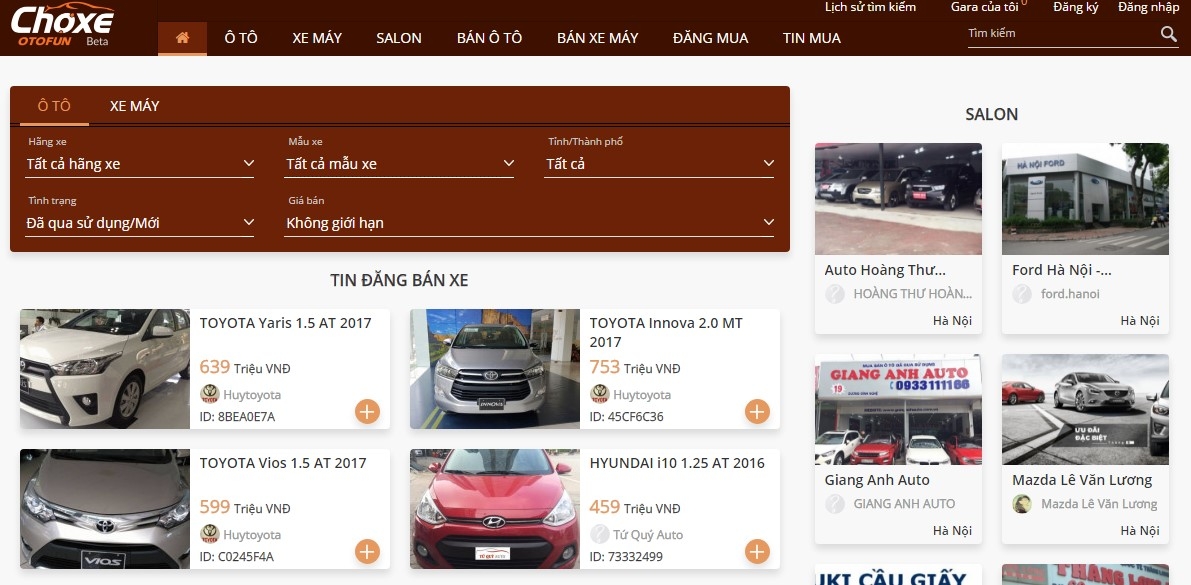Viewport: 1191px width, 585px height.
Task: Click the 459 Triệu VNĐ price
Action: pyautogui.click(x=635, y=507)
